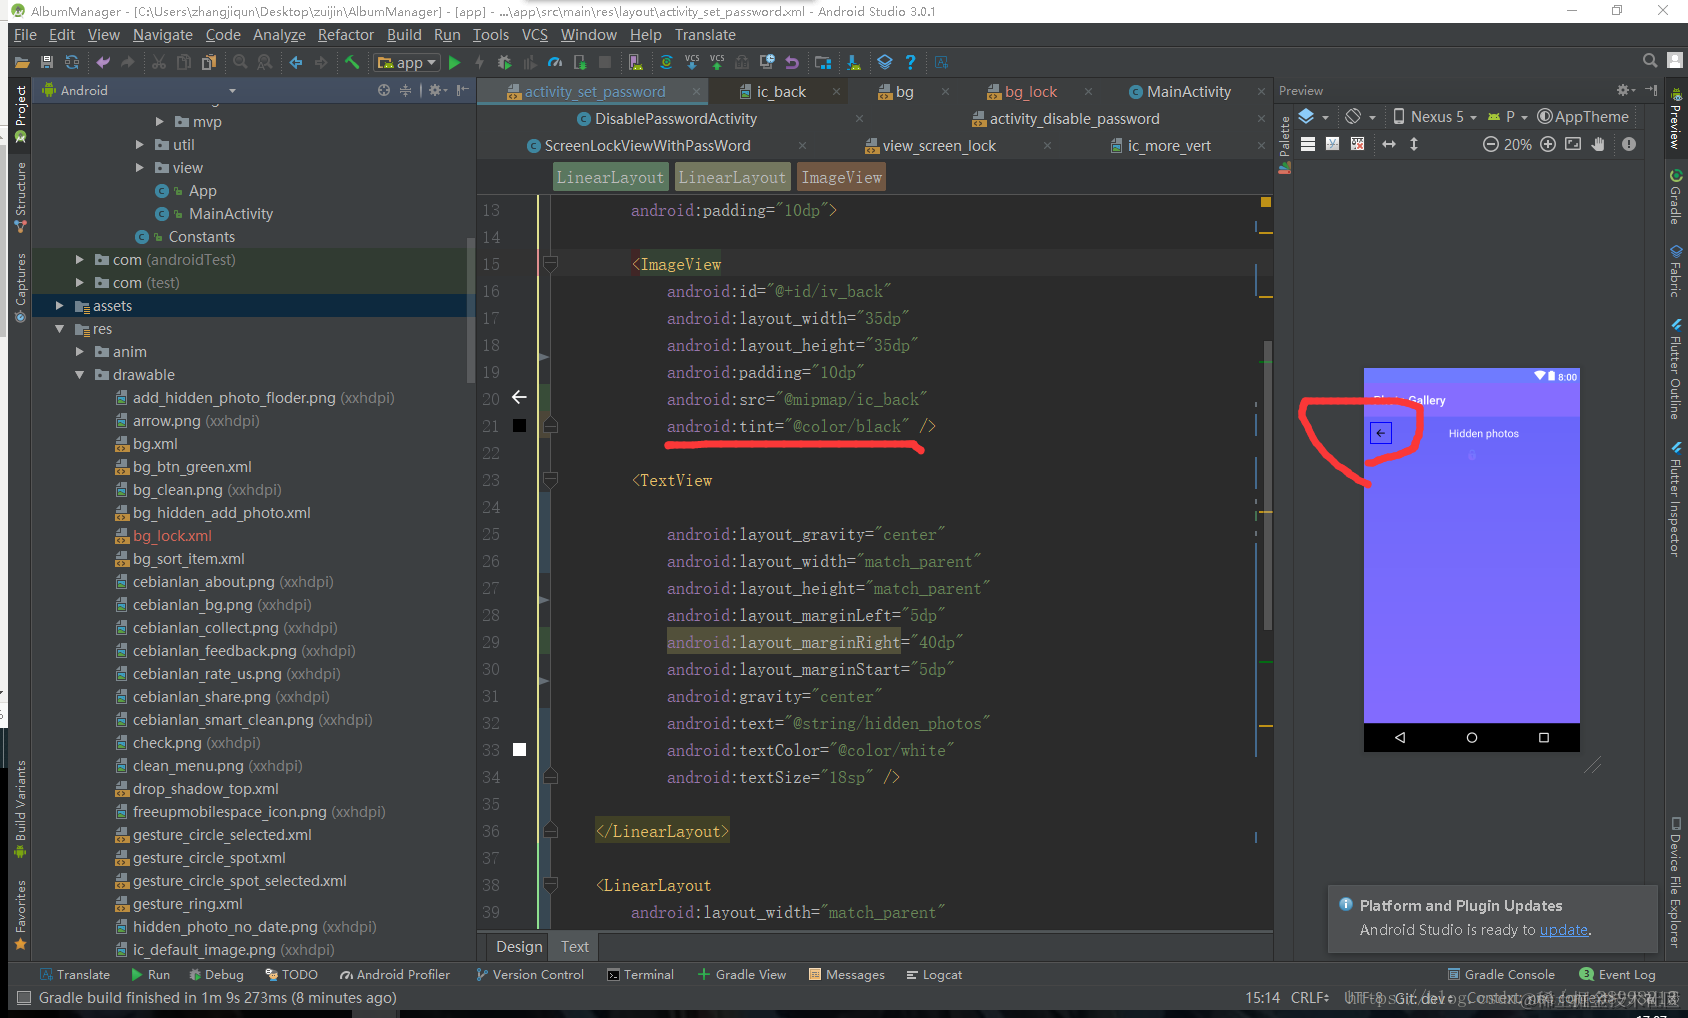Switch to the Design editor mode
The image size is (1688, 1018).
pyautogui.click(x=519, y=947)
